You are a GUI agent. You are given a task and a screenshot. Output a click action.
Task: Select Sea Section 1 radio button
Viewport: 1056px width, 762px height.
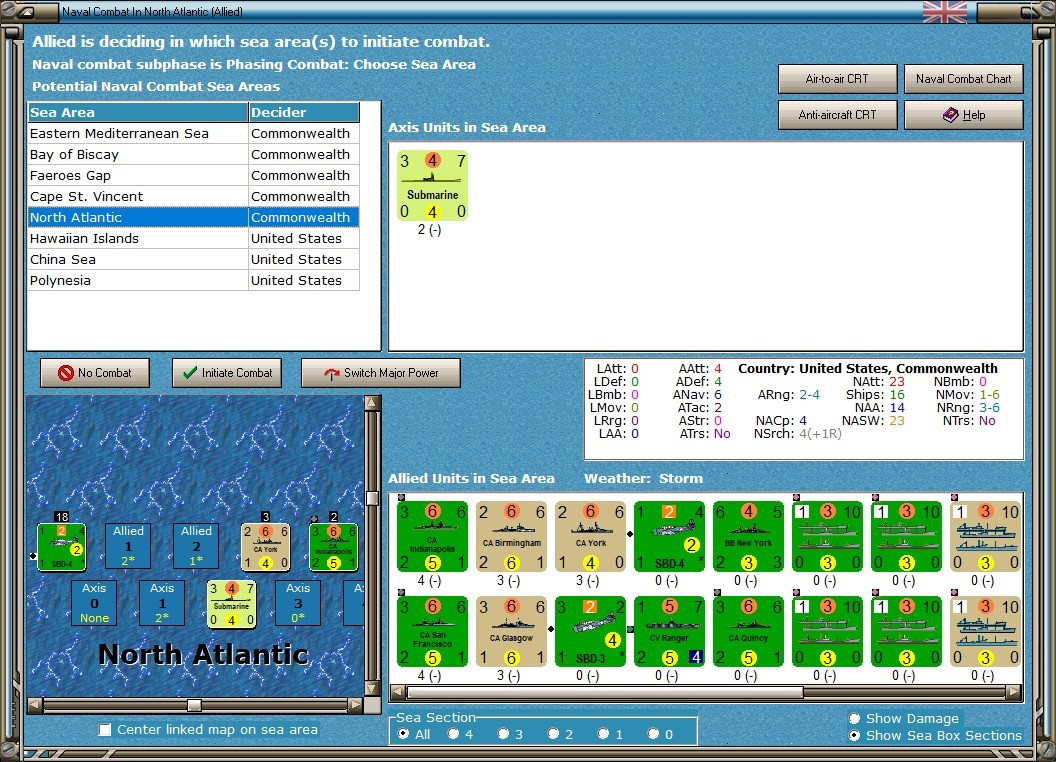(603, 734)
